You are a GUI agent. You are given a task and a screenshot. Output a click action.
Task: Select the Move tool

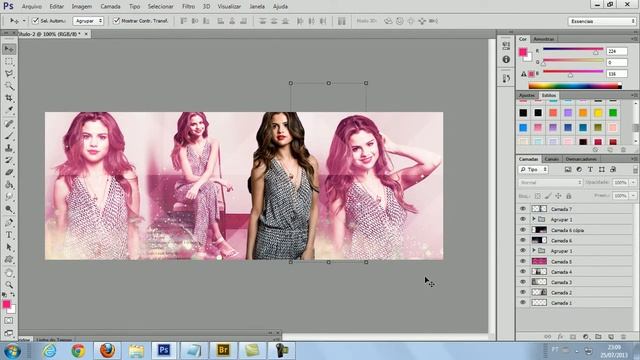point(9,49)
